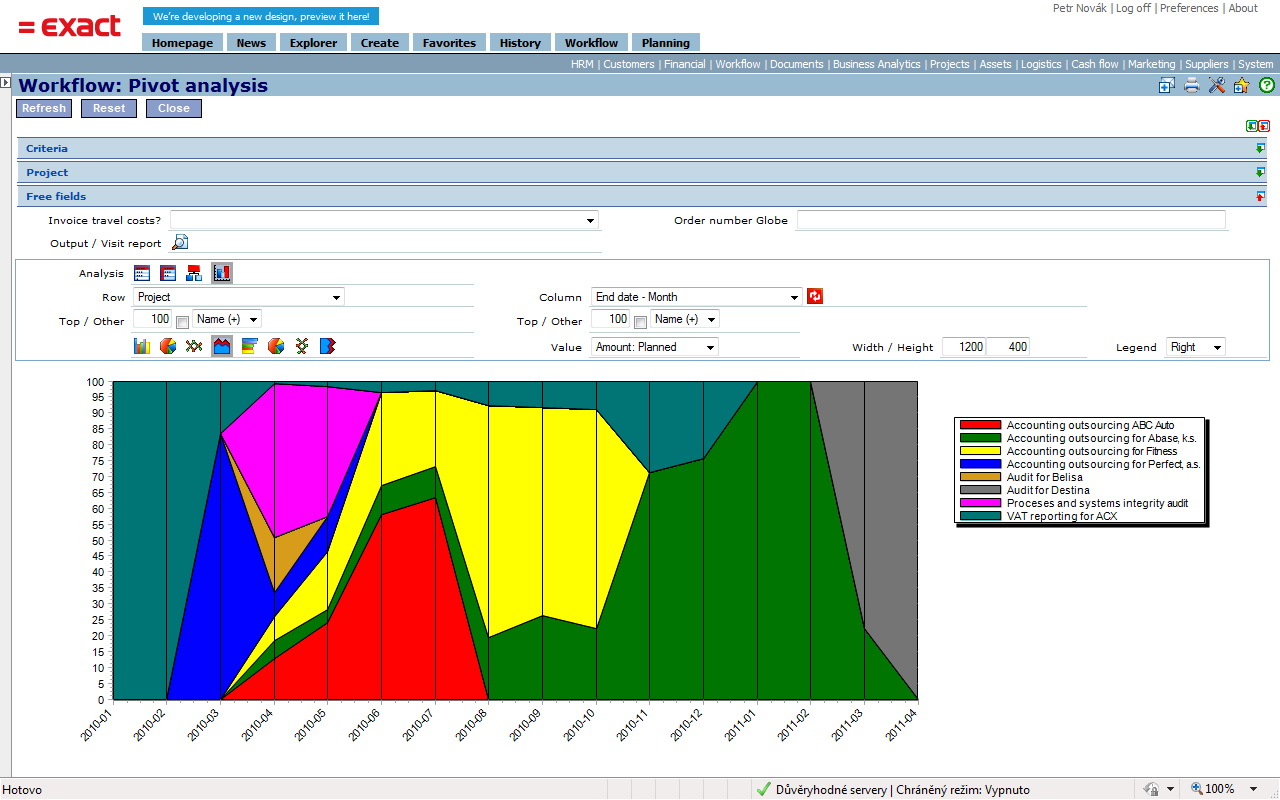
Task: Click the yellow Accounting outsourcing for Fitness swatch
Action: tap(979, 451)
